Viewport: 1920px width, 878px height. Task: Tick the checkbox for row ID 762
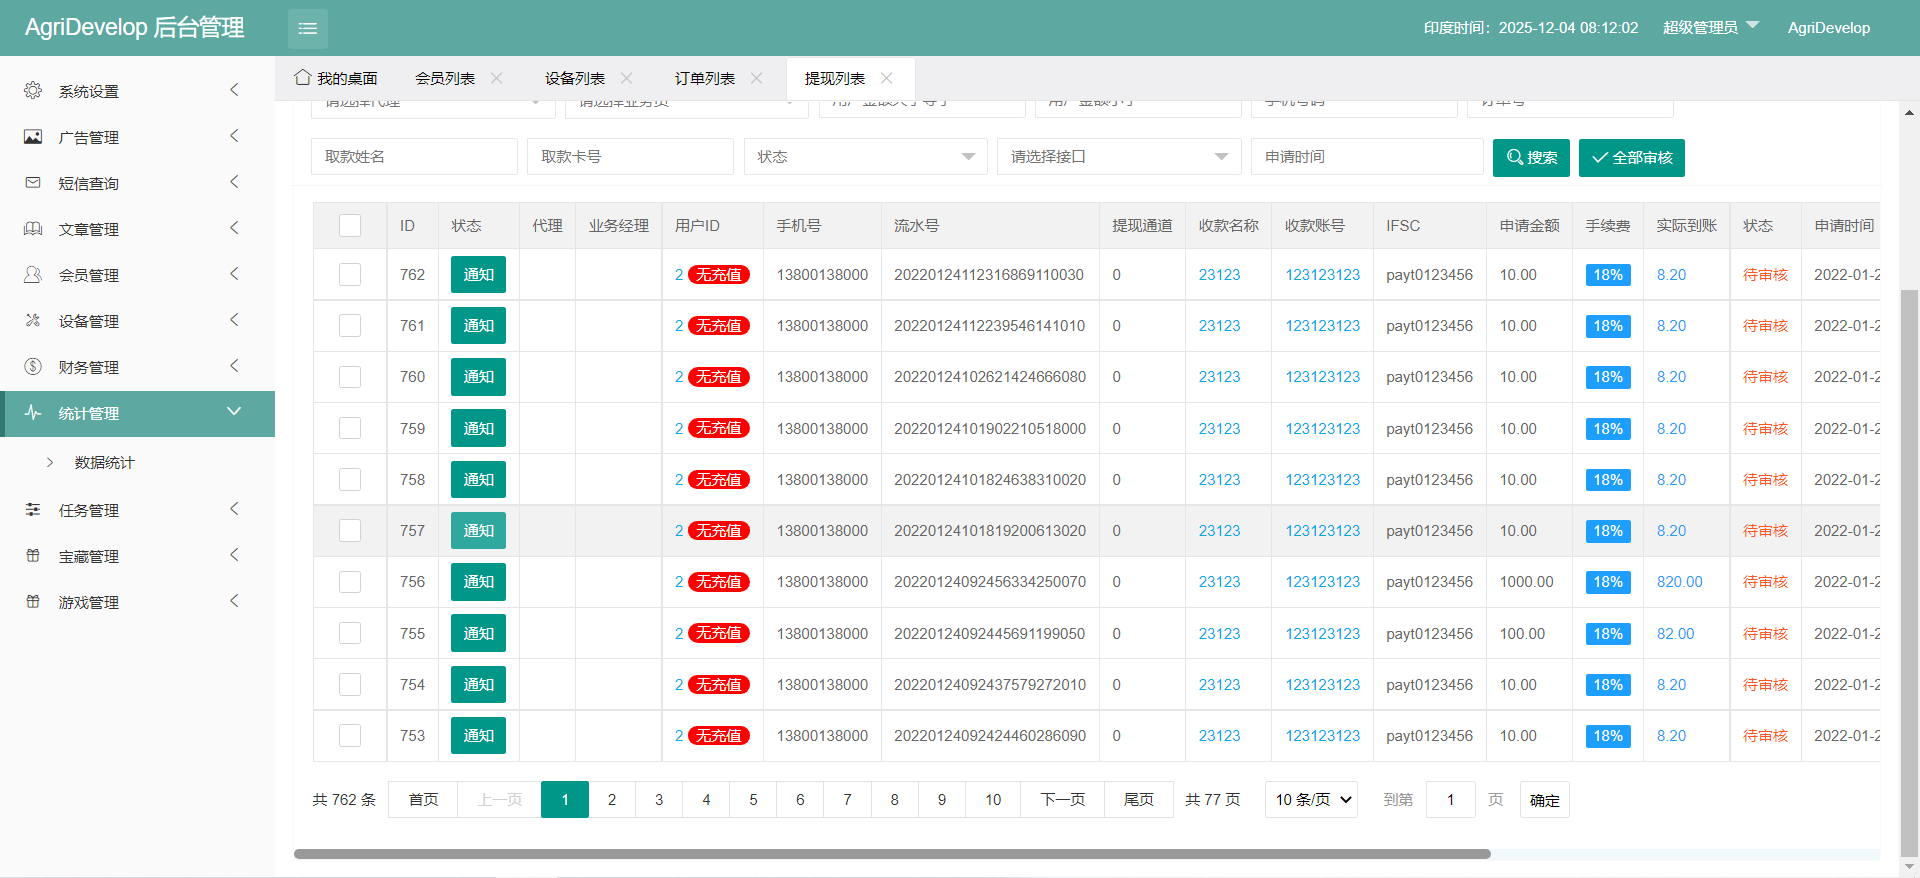click(x=350, y=275)
